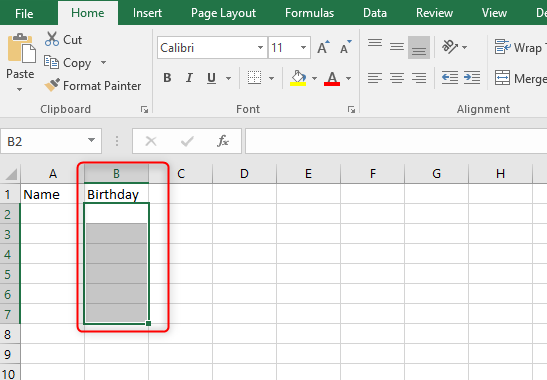The width and height of the screenshot is (547, 380).
Task: Select Middle Align icon
Action: (x=397, y=47)
